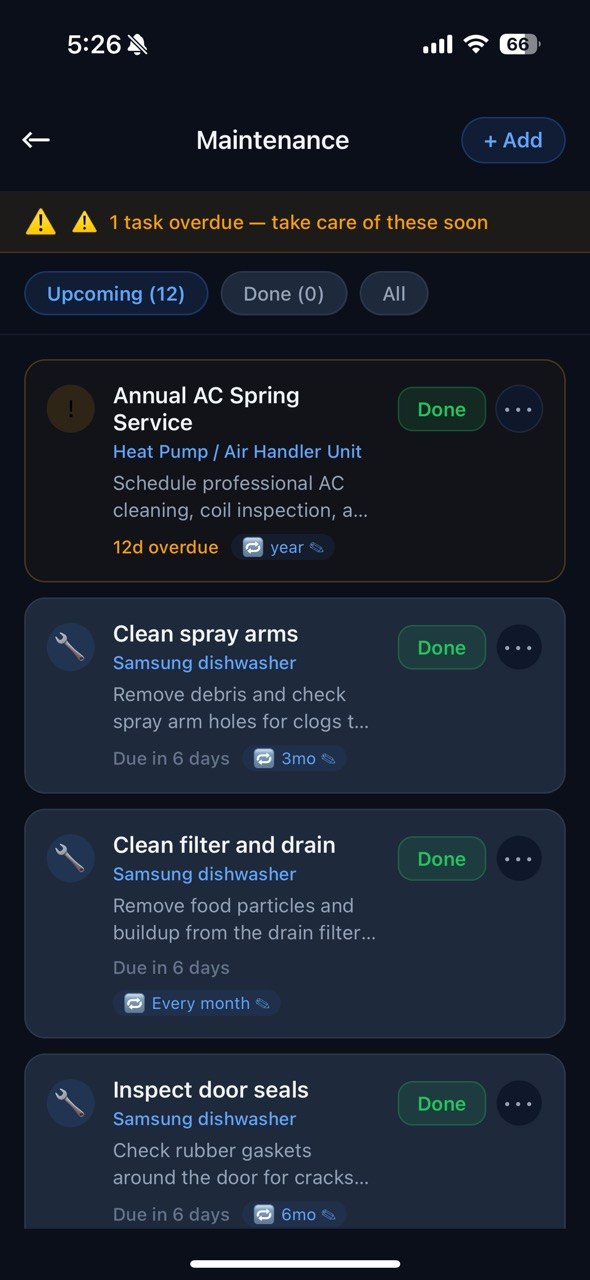Tap the + Add button to create a task
This screenshot has height=1280, width=590.
513,140
